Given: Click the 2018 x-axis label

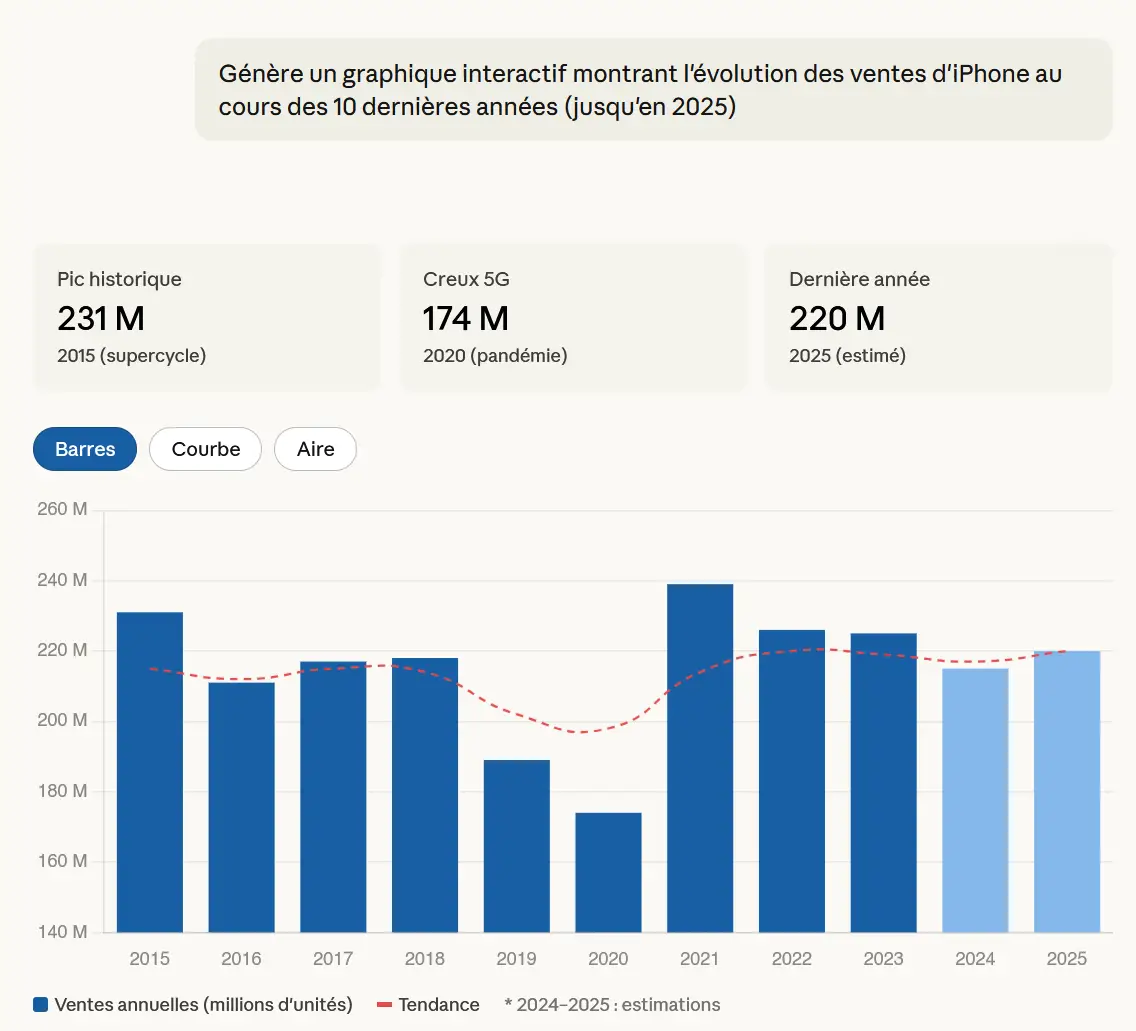Looking at the screenshot, I should 425,959.
